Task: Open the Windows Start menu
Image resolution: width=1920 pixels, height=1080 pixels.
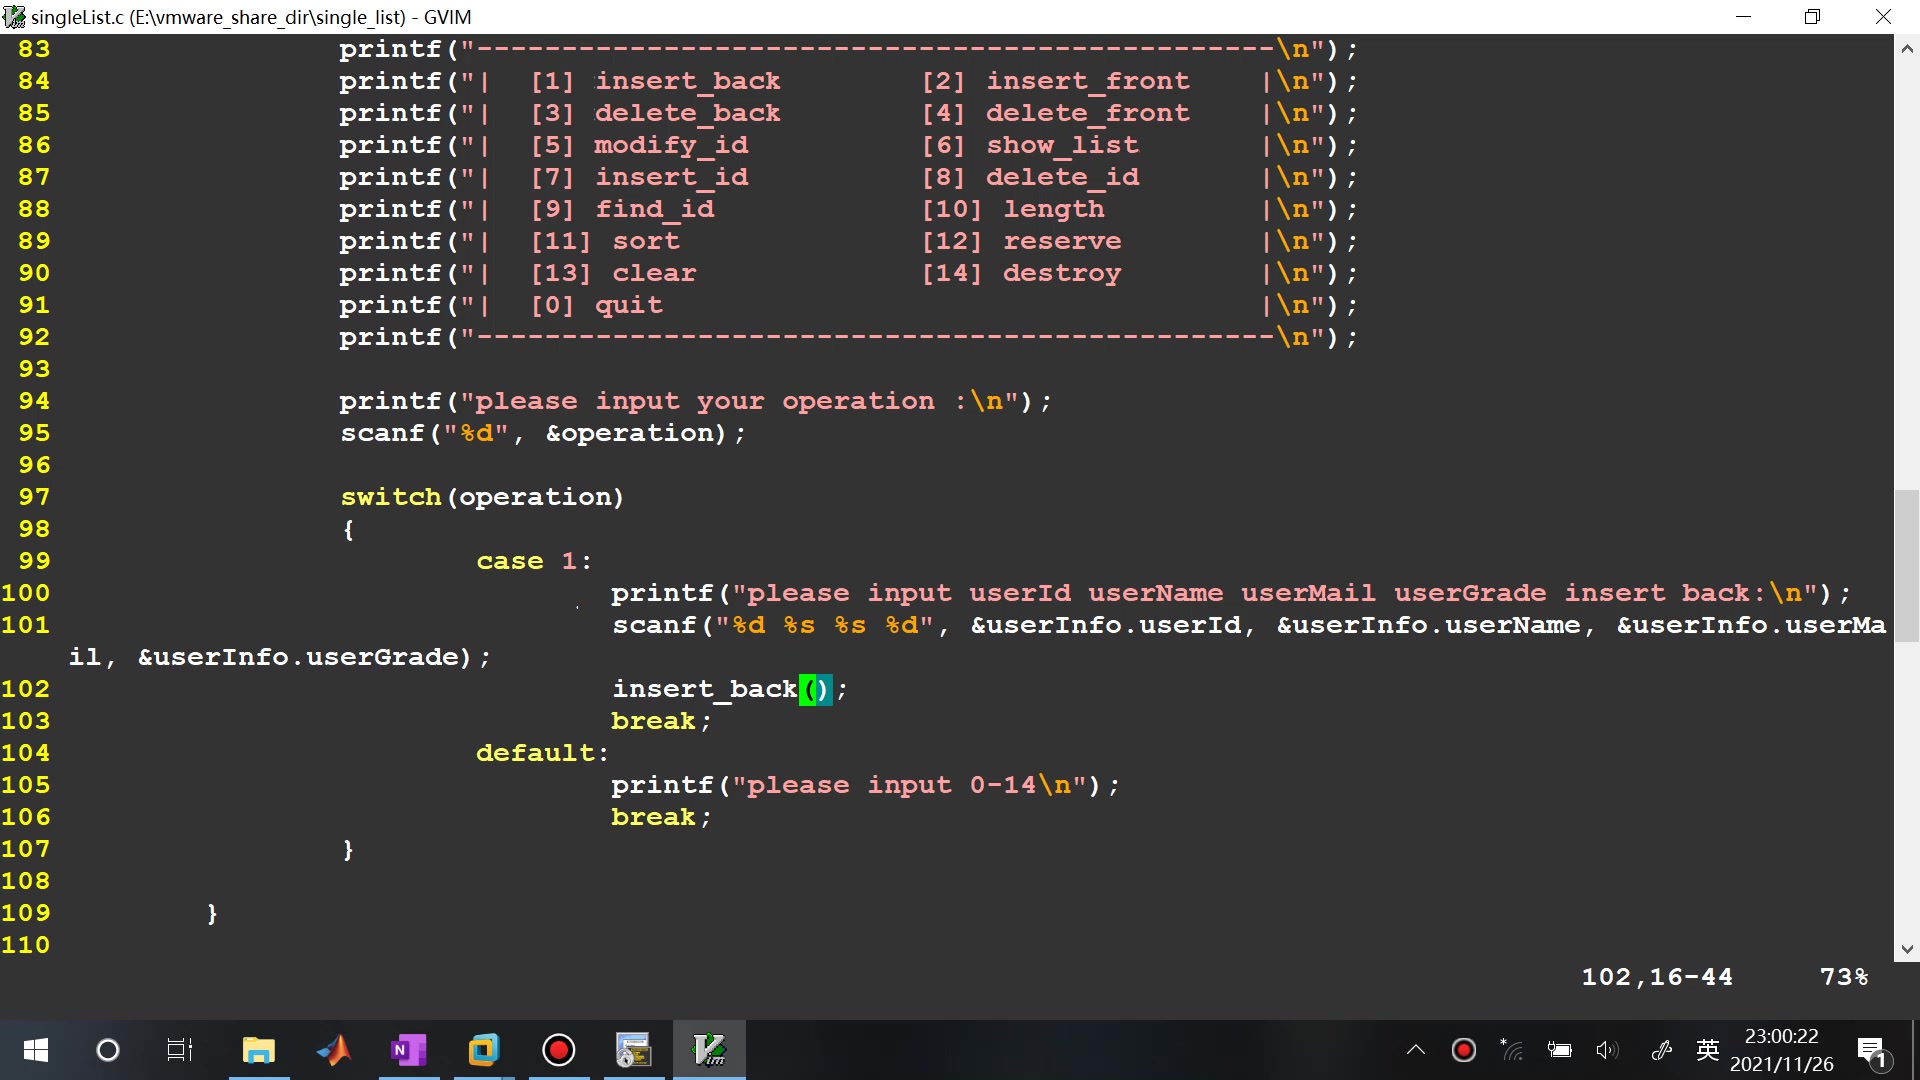Action: (x=35, y=1050)
